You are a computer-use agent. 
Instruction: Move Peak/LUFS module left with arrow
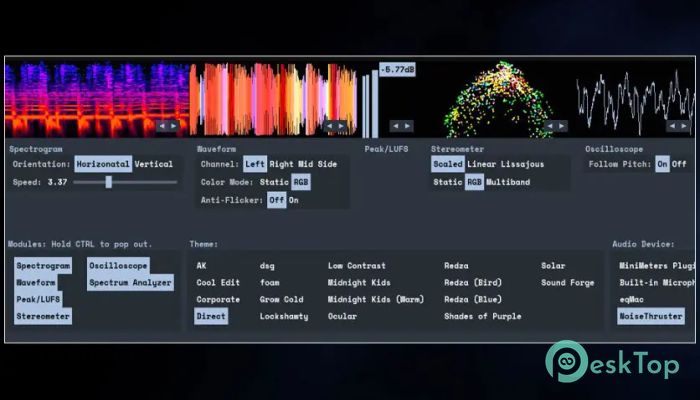[396, 126]
